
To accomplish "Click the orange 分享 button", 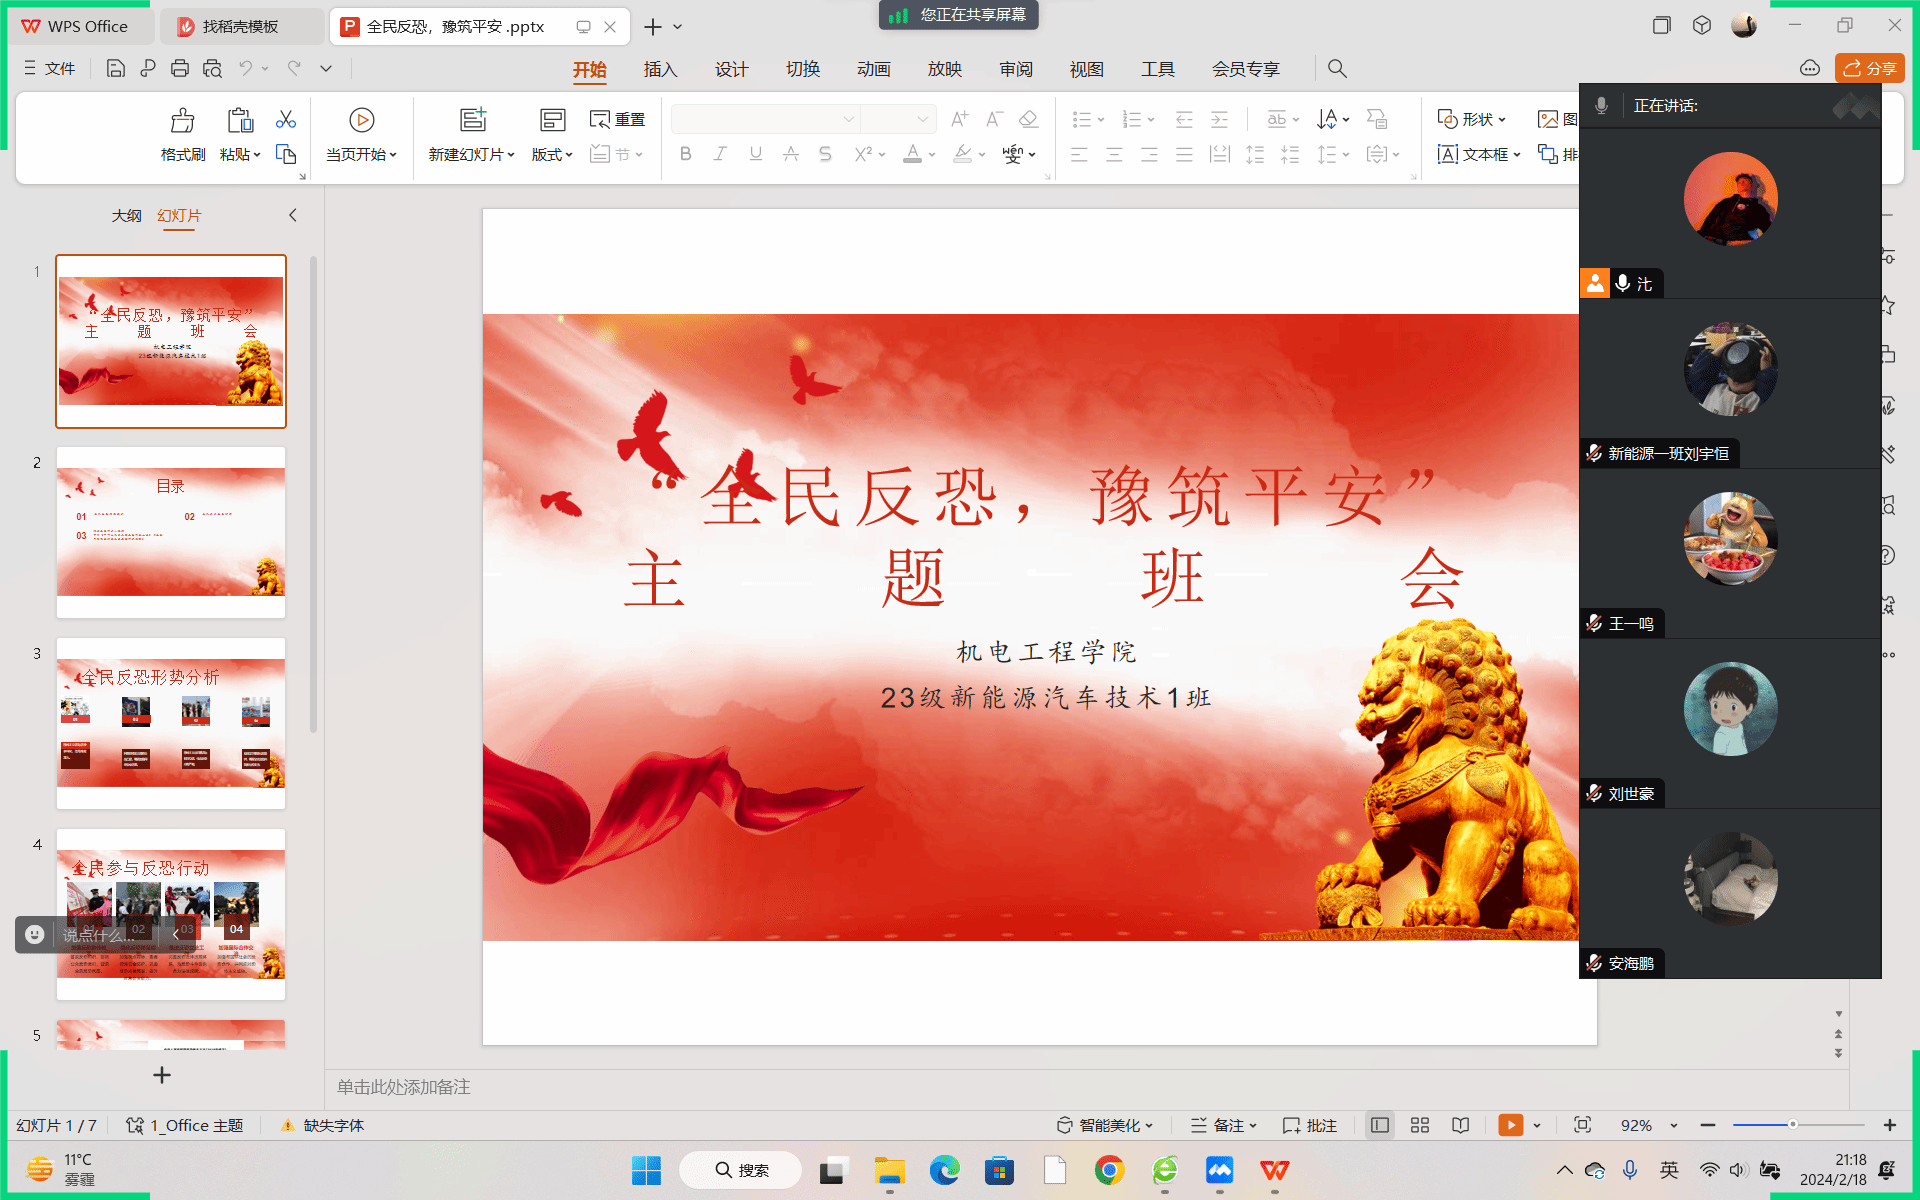I will pyautogui.click(x=1869, y=68).
